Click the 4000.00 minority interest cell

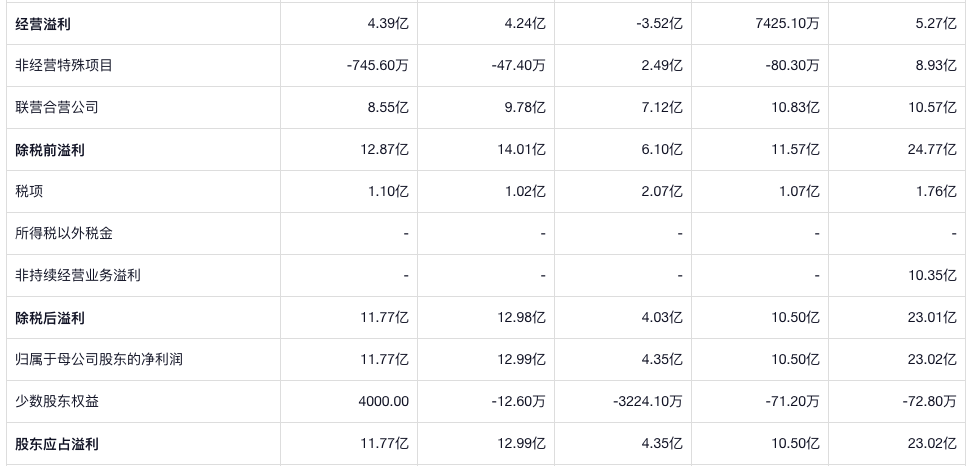coord(383,402)
